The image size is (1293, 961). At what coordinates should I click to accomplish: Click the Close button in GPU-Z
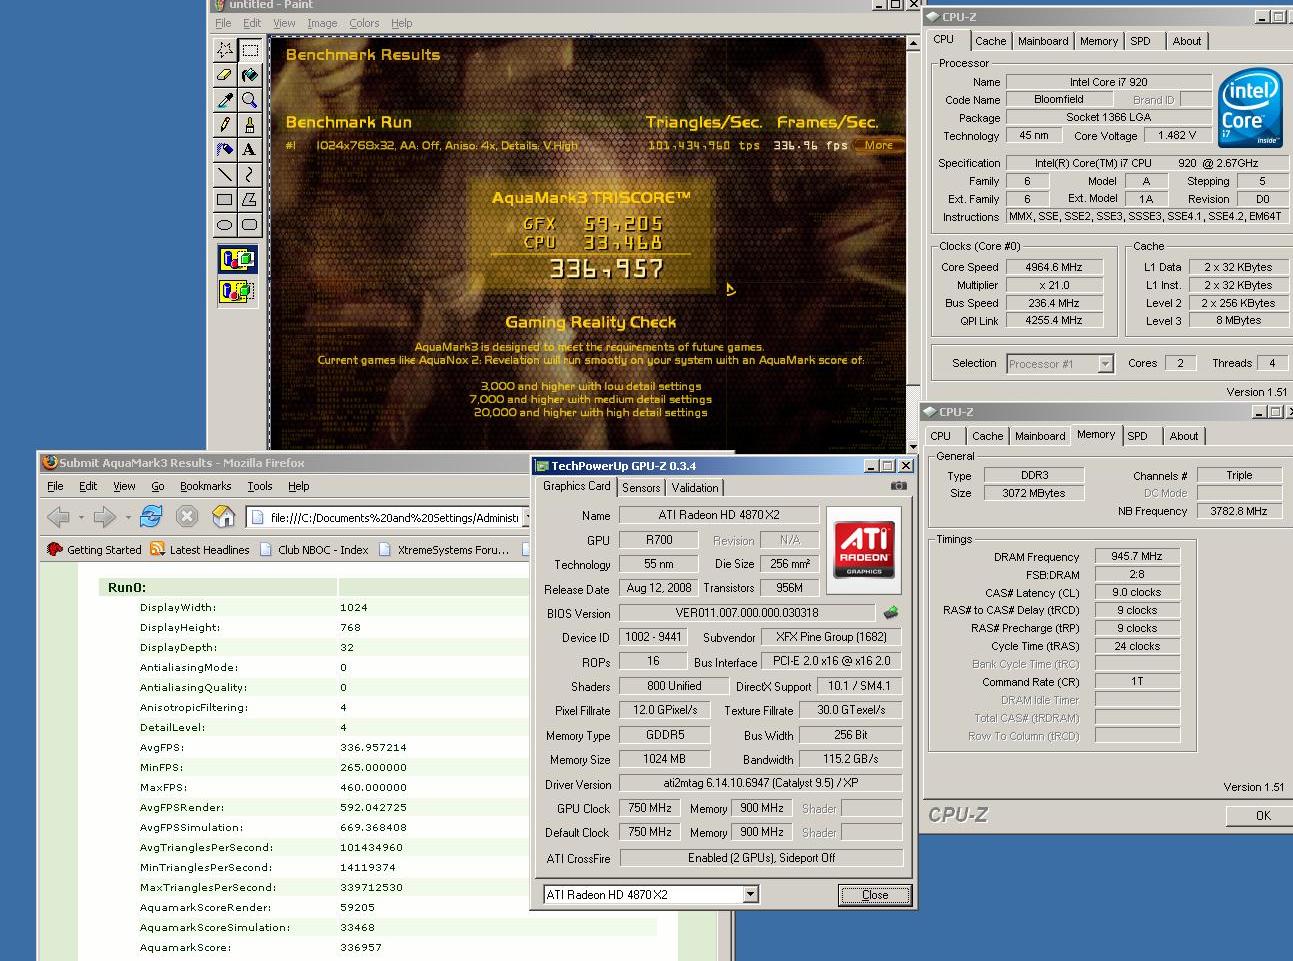tap(875, 895)
